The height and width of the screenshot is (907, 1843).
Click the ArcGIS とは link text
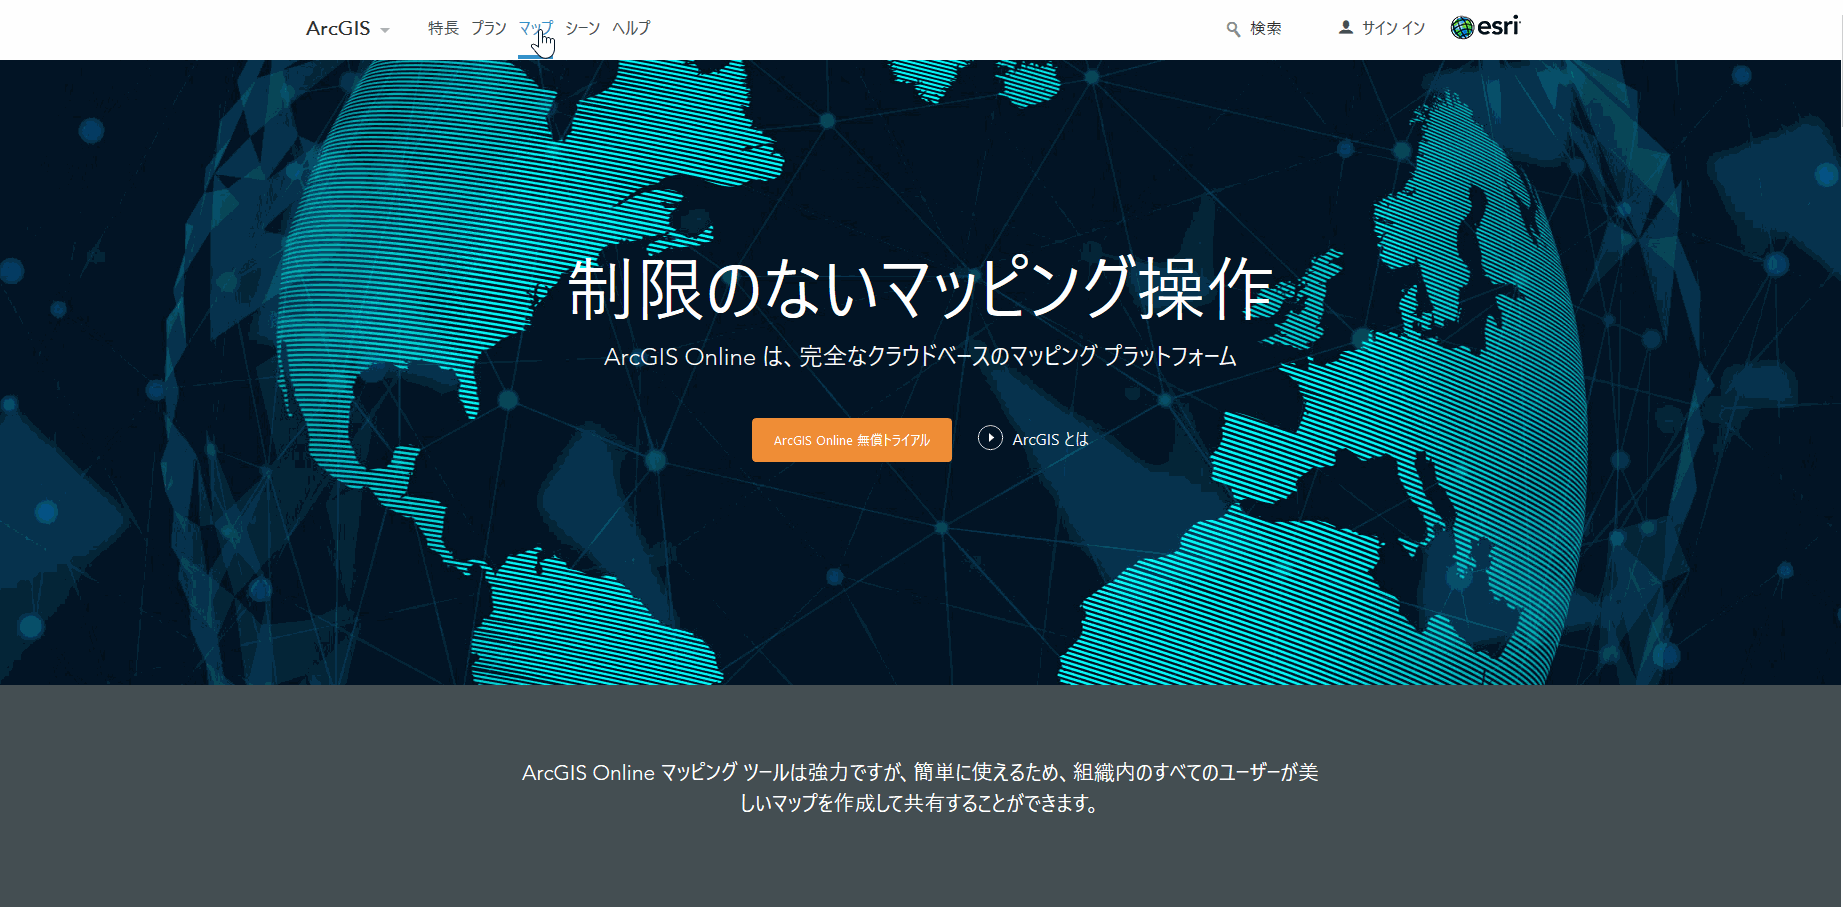point(1050,439)
